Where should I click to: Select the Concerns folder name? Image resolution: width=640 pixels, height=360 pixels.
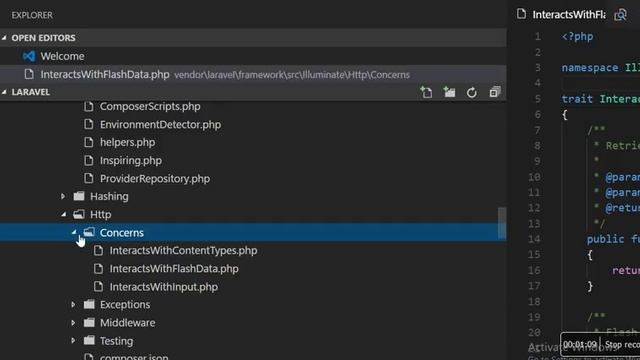(122, 232)
